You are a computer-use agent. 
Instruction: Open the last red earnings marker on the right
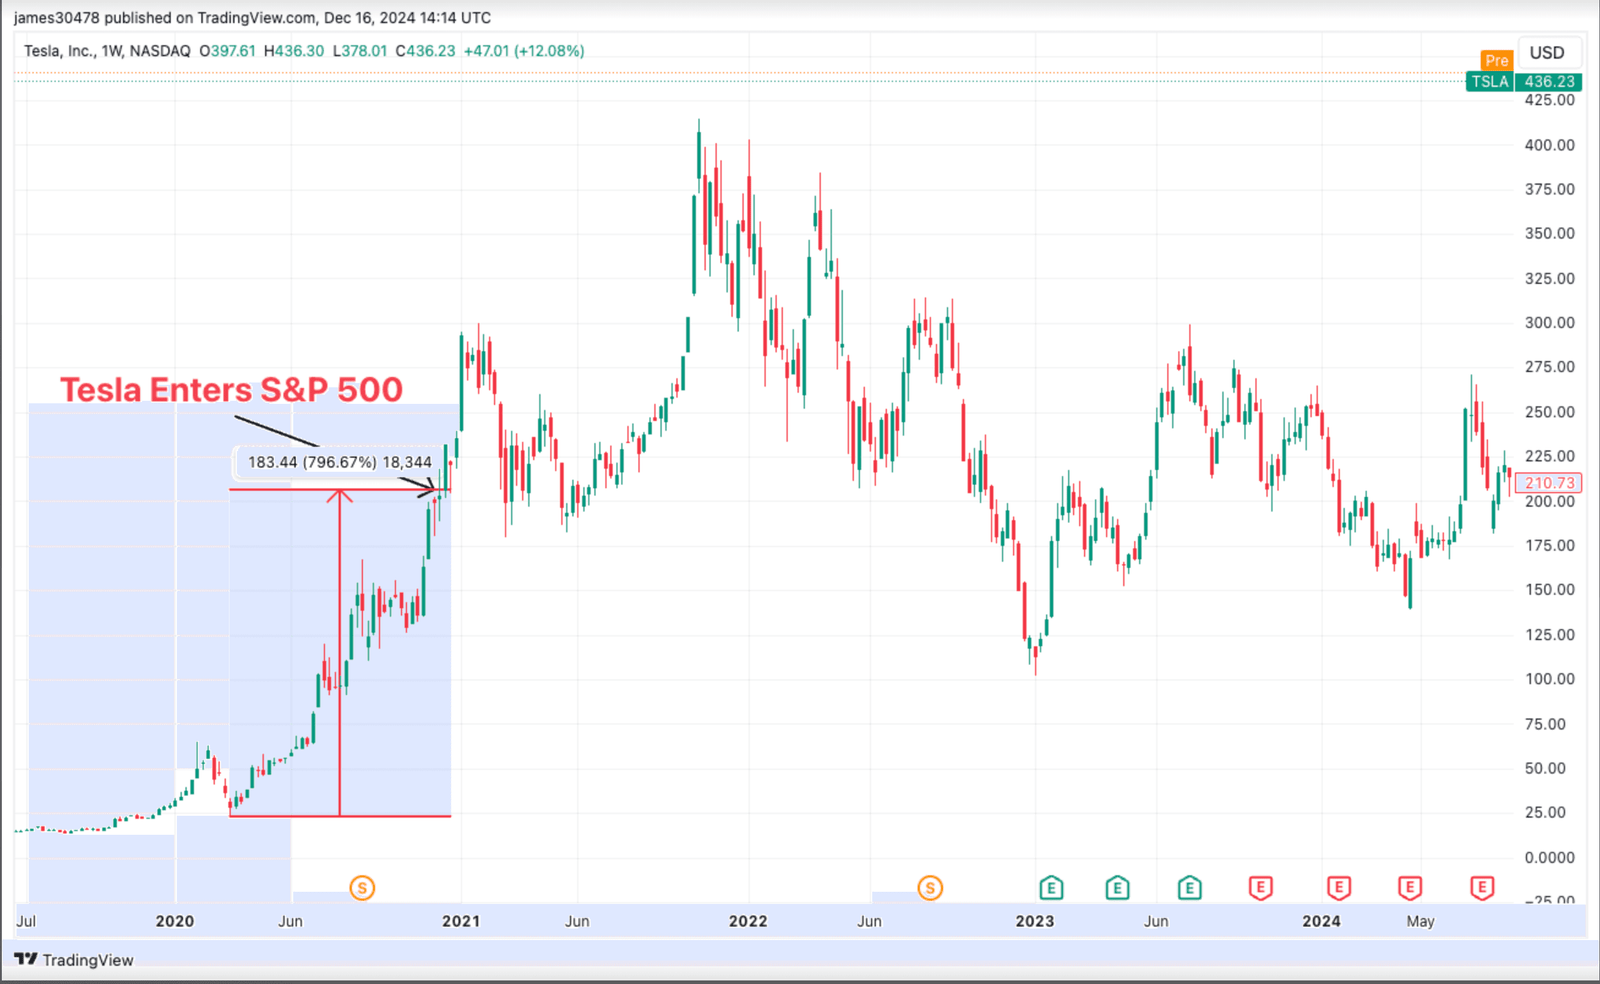pos(1482,887)
